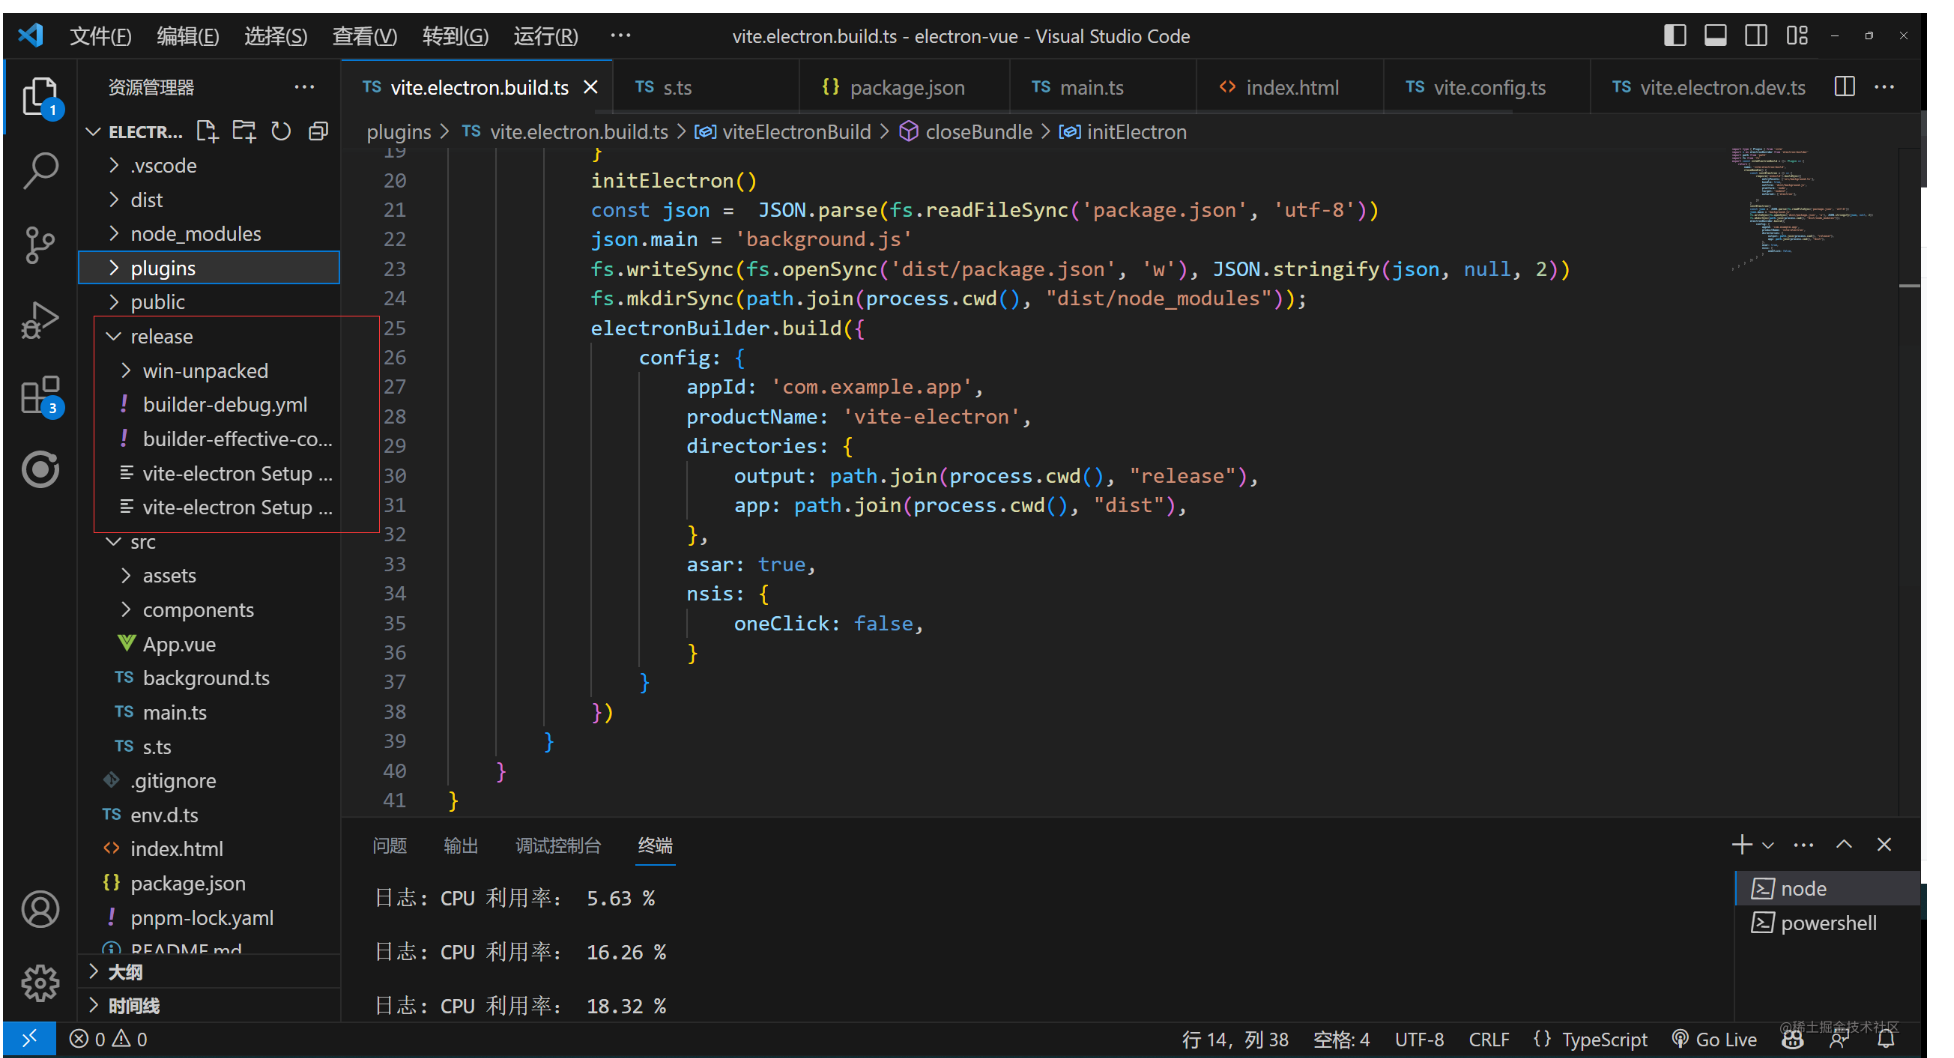Viewport: 1954px width, 1058px height.
Task: Click the Copilot status icon
Action: (1793, 1039)
